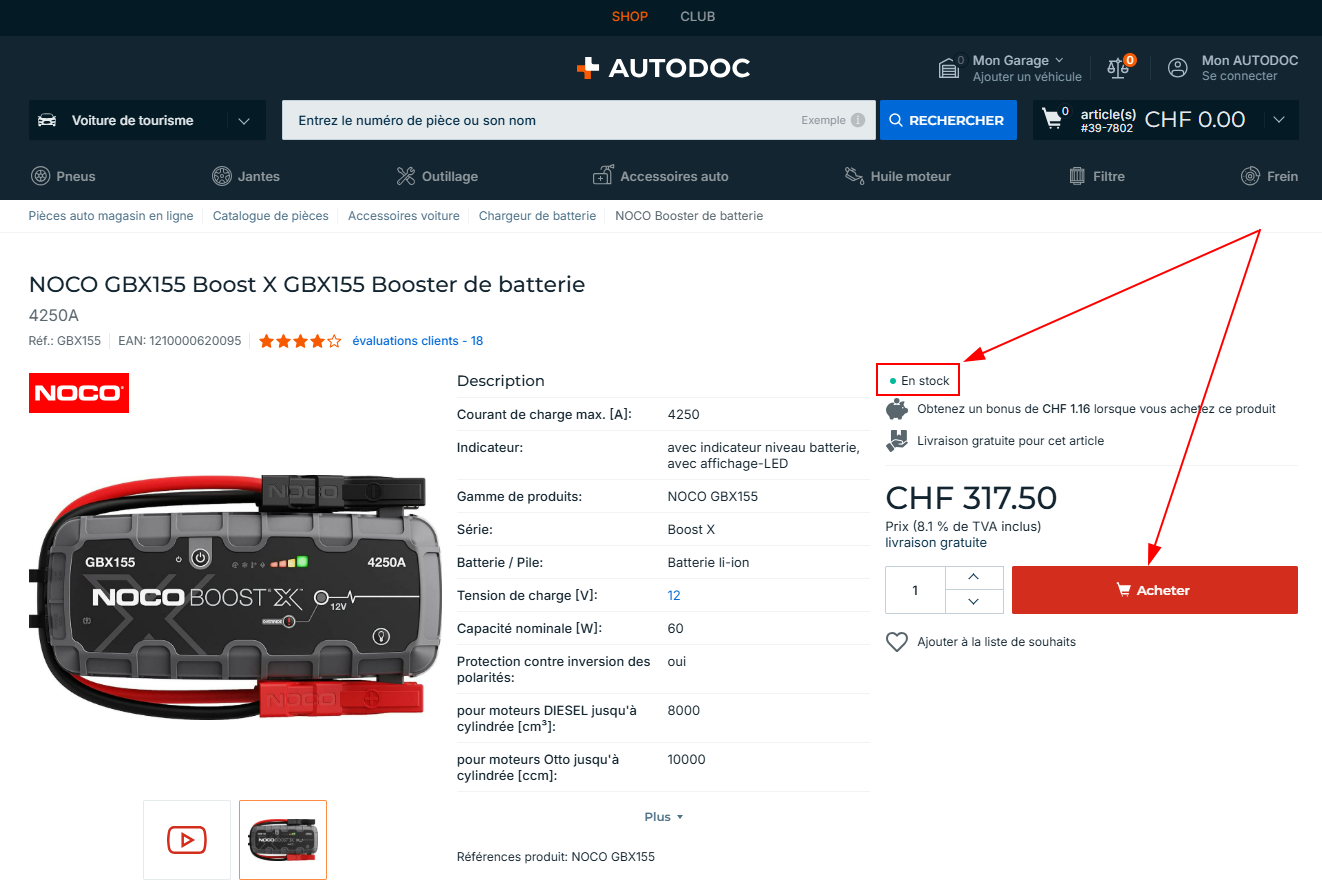Viewport: 1322px width, 895px height.
Task: Open the Huile moteur menu item
Action: (x=897, y=176)
